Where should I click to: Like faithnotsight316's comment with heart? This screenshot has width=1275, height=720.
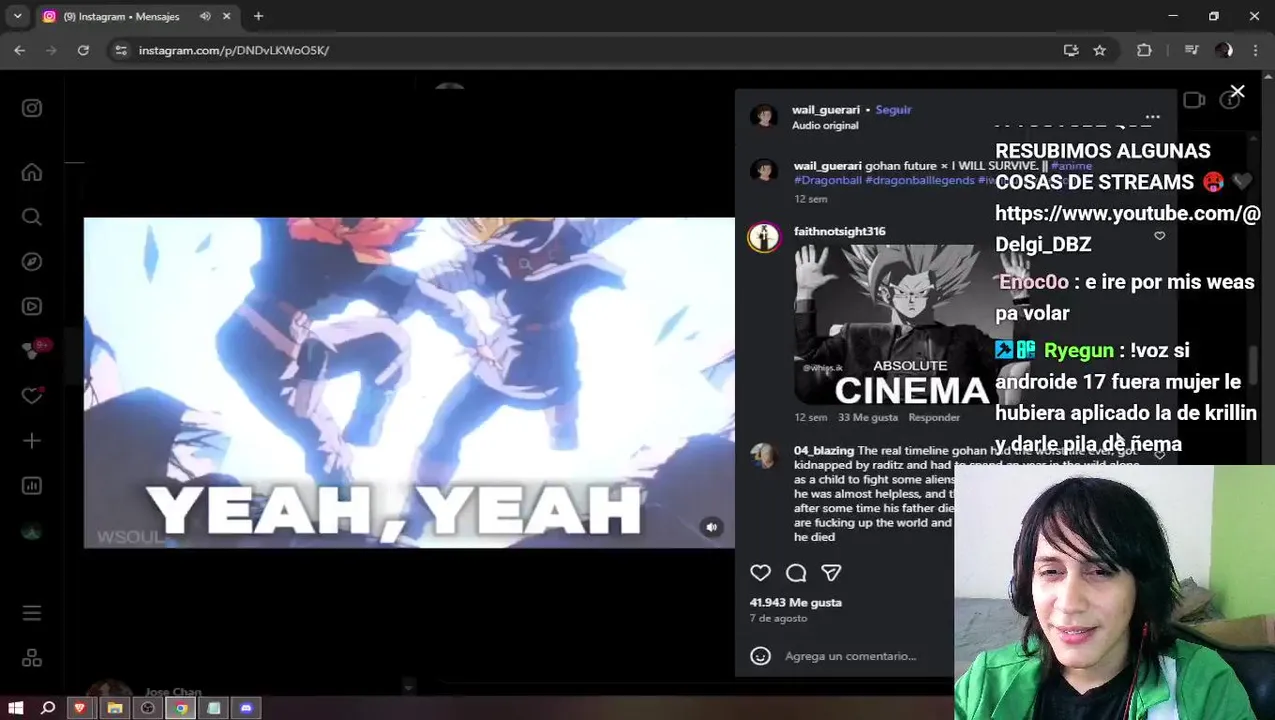(x=1160, y=236)
